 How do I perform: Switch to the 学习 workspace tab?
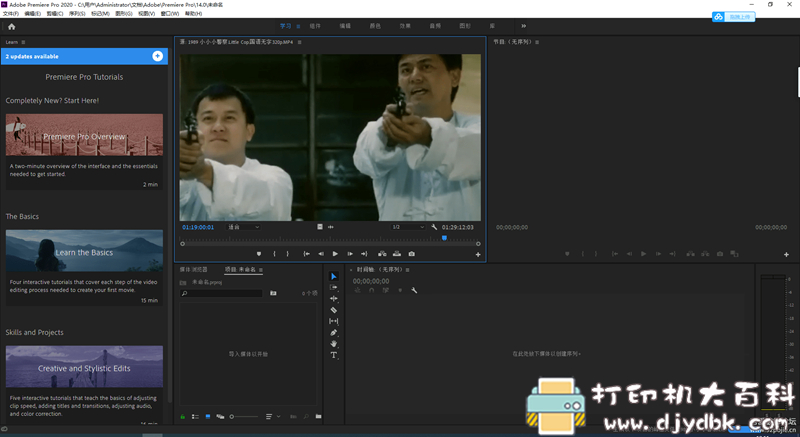(x=285, y=26)
